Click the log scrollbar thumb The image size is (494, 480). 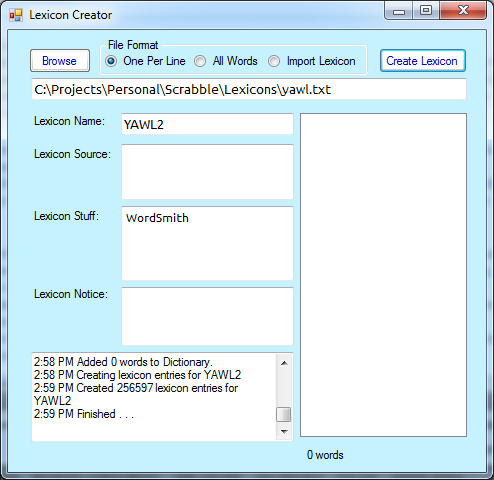coord(284,415)
